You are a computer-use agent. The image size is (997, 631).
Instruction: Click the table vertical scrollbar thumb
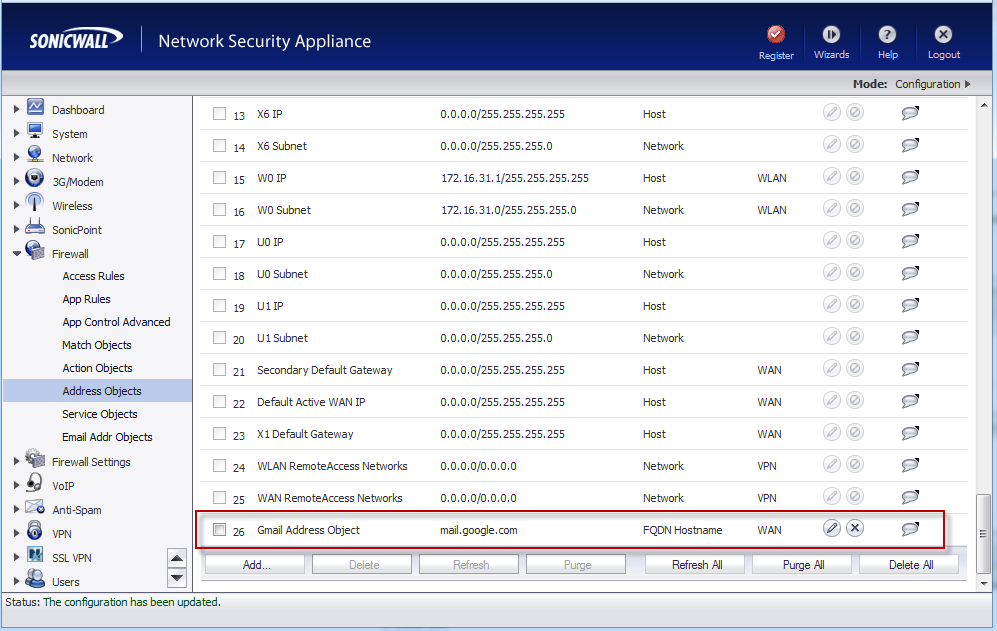984,533
